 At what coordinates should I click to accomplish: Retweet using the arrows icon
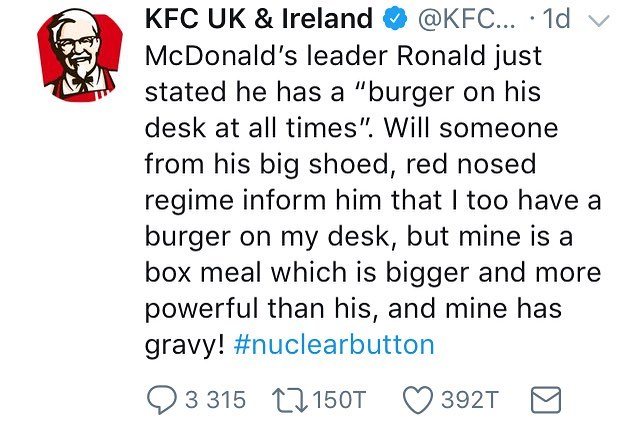point(290,400)
